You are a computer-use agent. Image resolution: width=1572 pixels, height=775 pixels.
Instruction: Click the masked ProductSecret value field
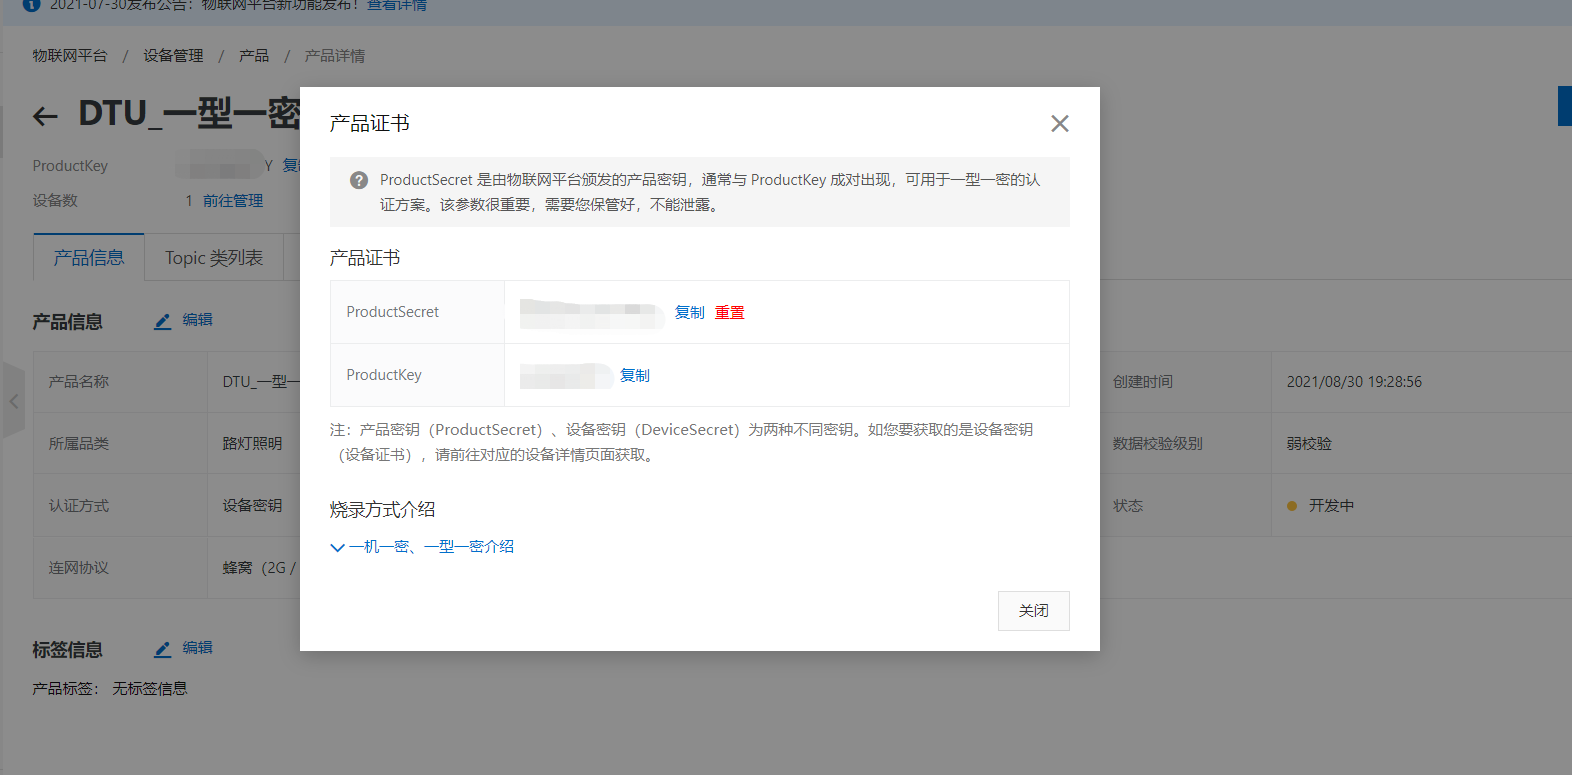[592, 313]
